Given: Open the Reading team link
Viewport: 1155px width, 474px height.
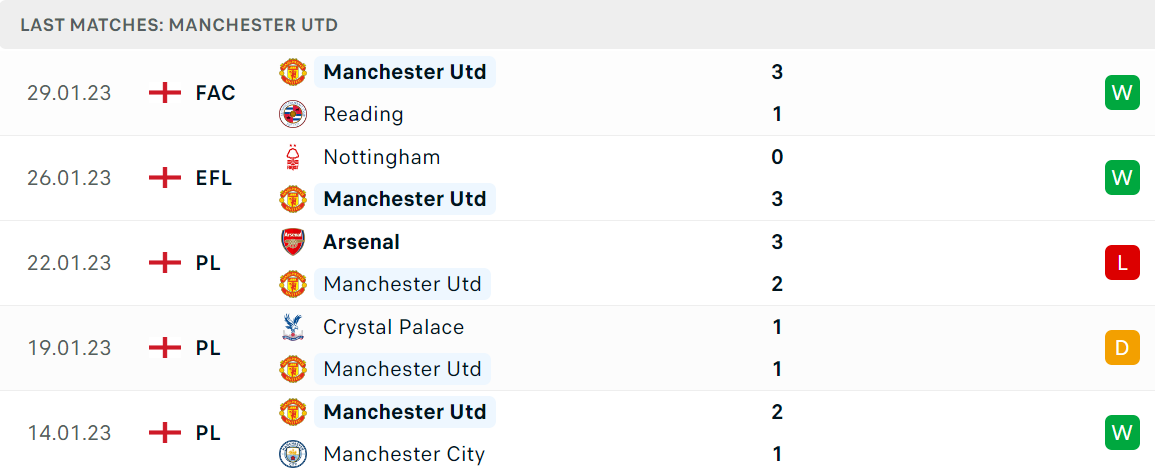Looking at the screenshot, I should click(x=363, y=114).
